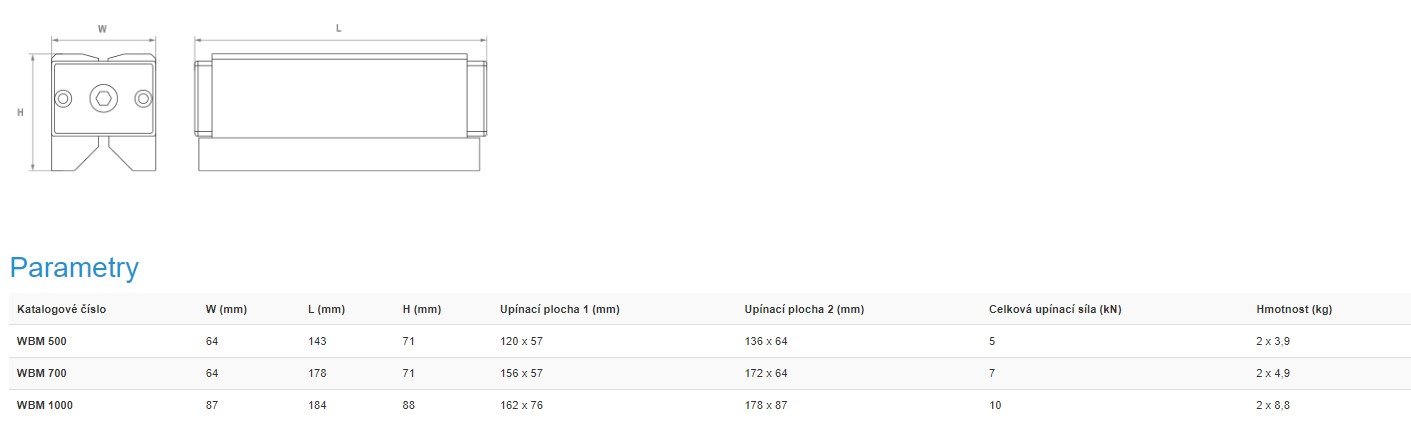The width and height of the screenshot is (1411, 421).
Task: Click the Celková upínací síla (kN) header
Action: point(1055,310)
